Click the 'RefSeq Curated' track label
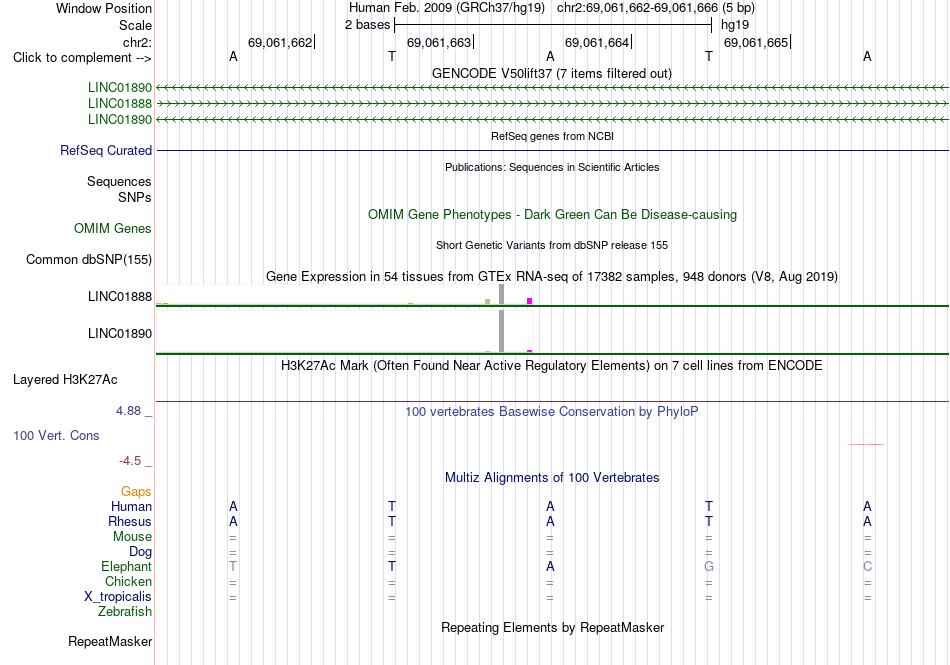 pos(106,150)
